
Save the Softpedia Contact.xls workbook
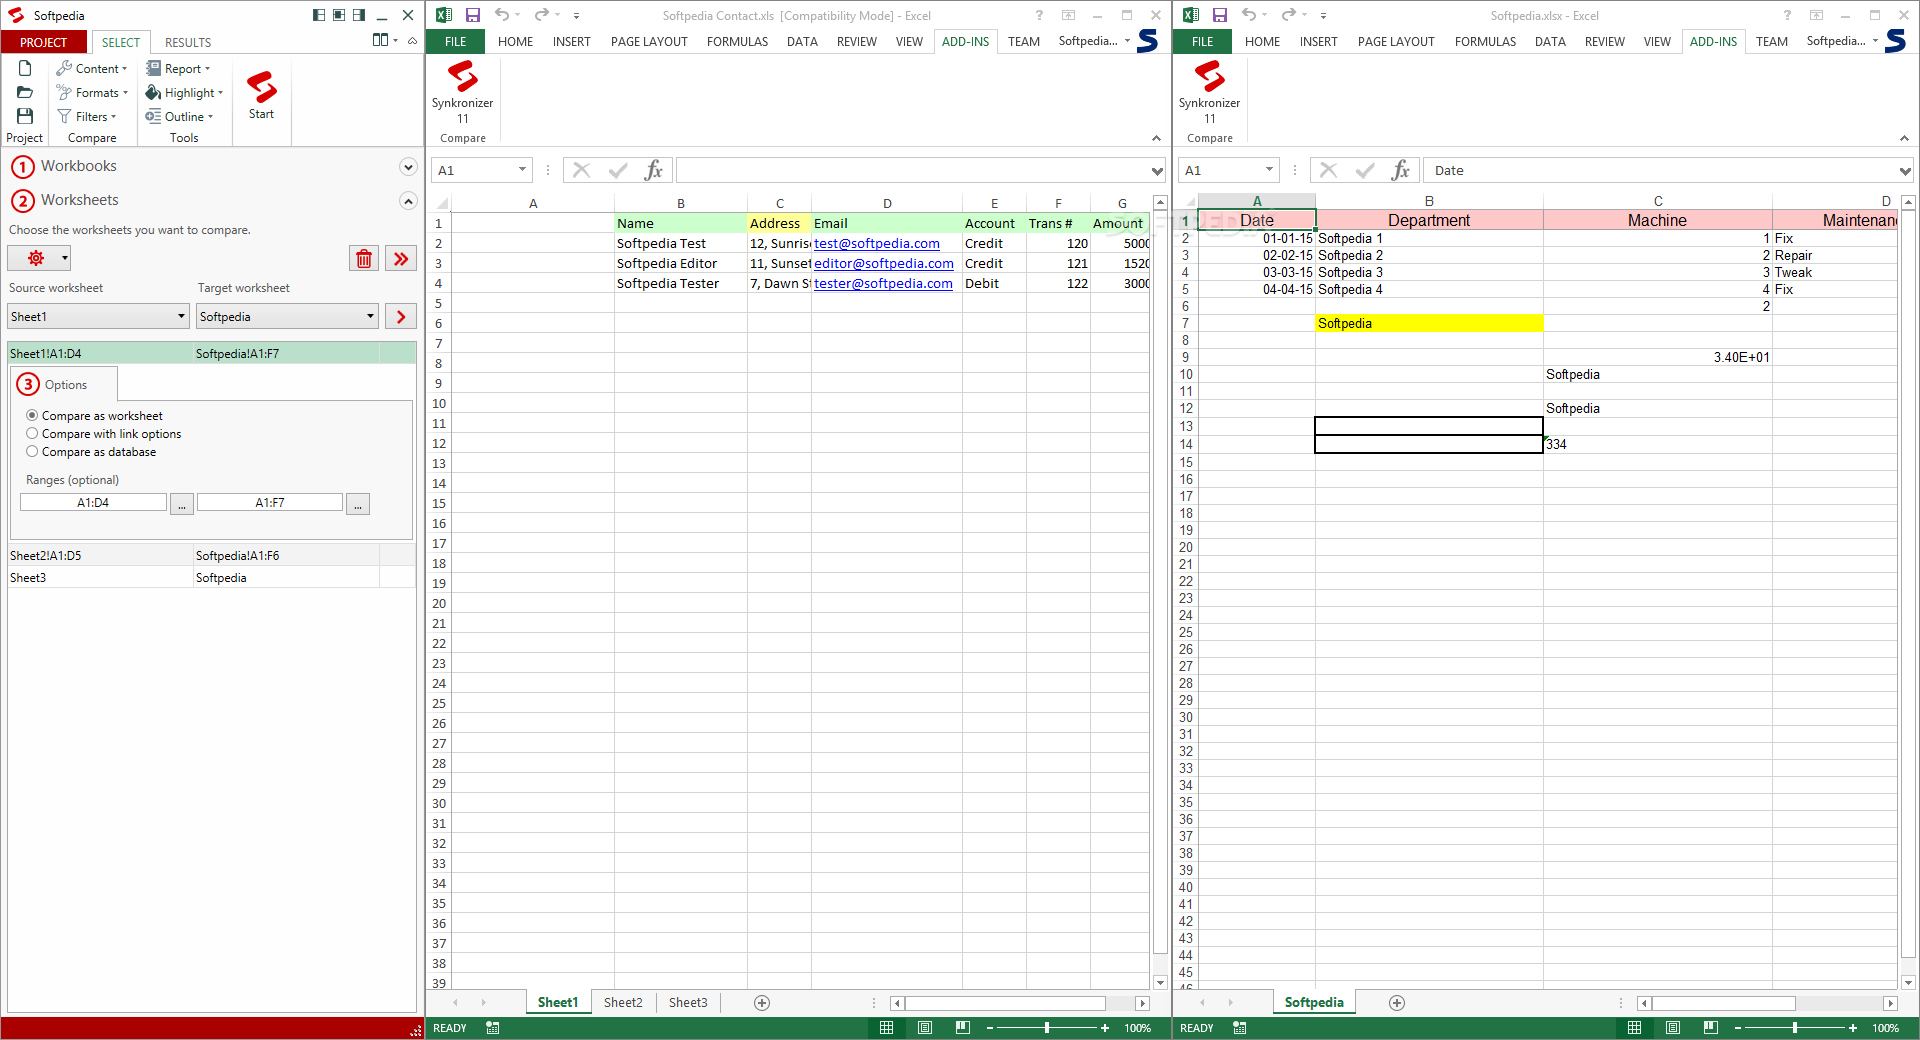473,15
